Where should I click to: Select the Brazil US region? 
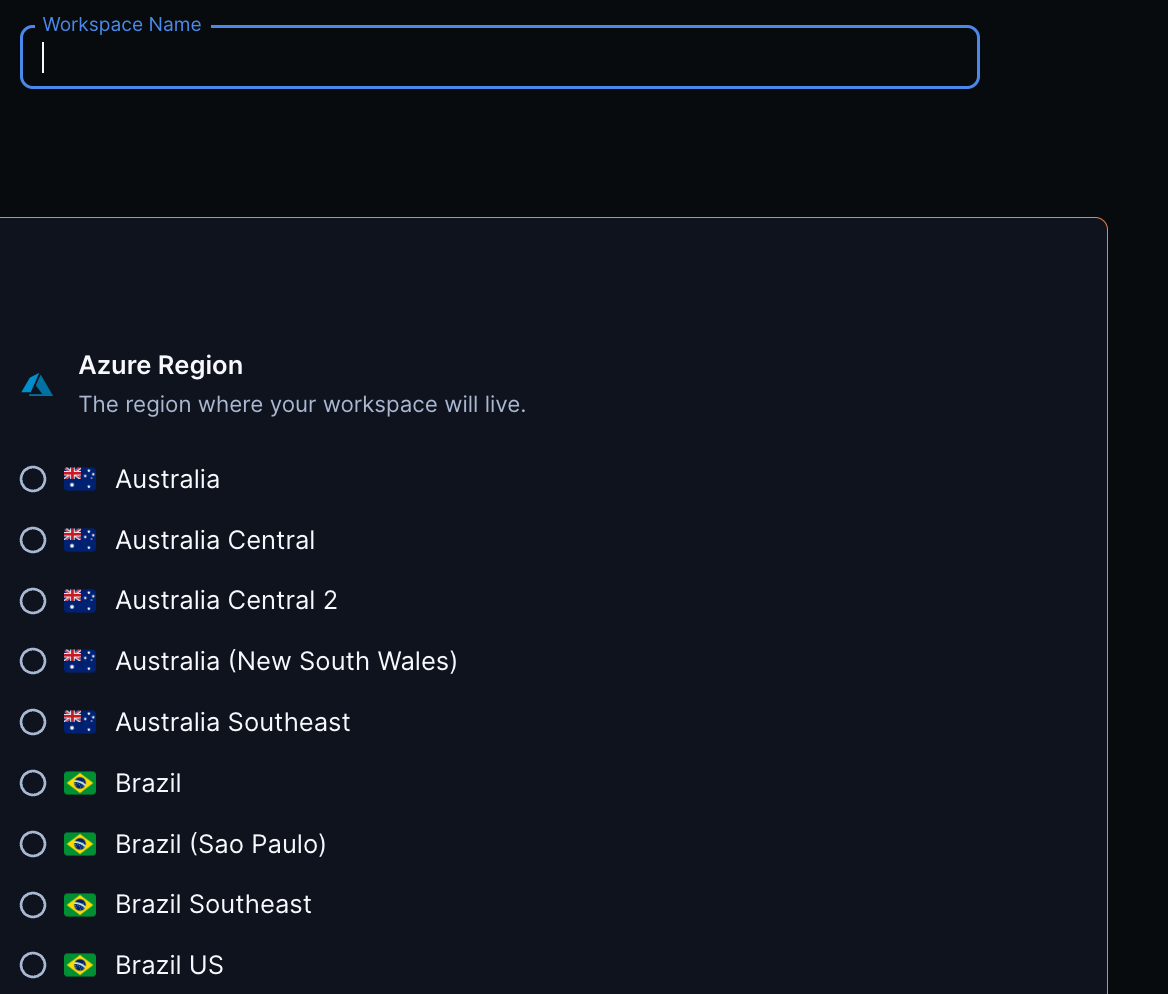point(32,964)
